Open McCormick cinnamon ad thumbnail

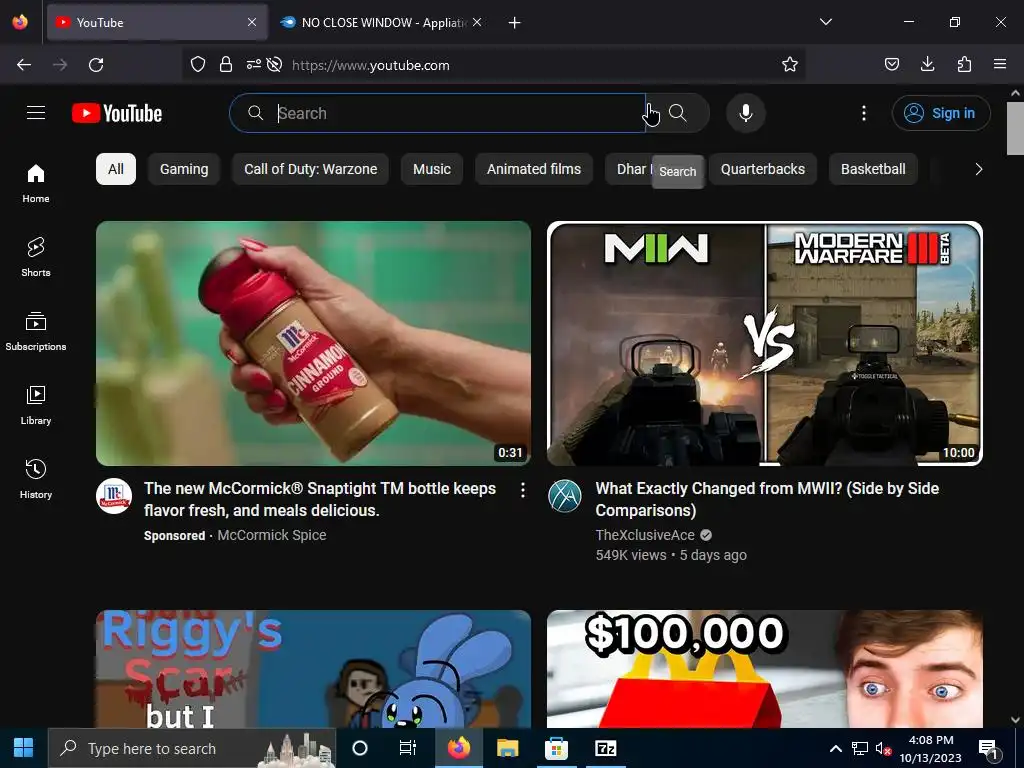point(313,343)
